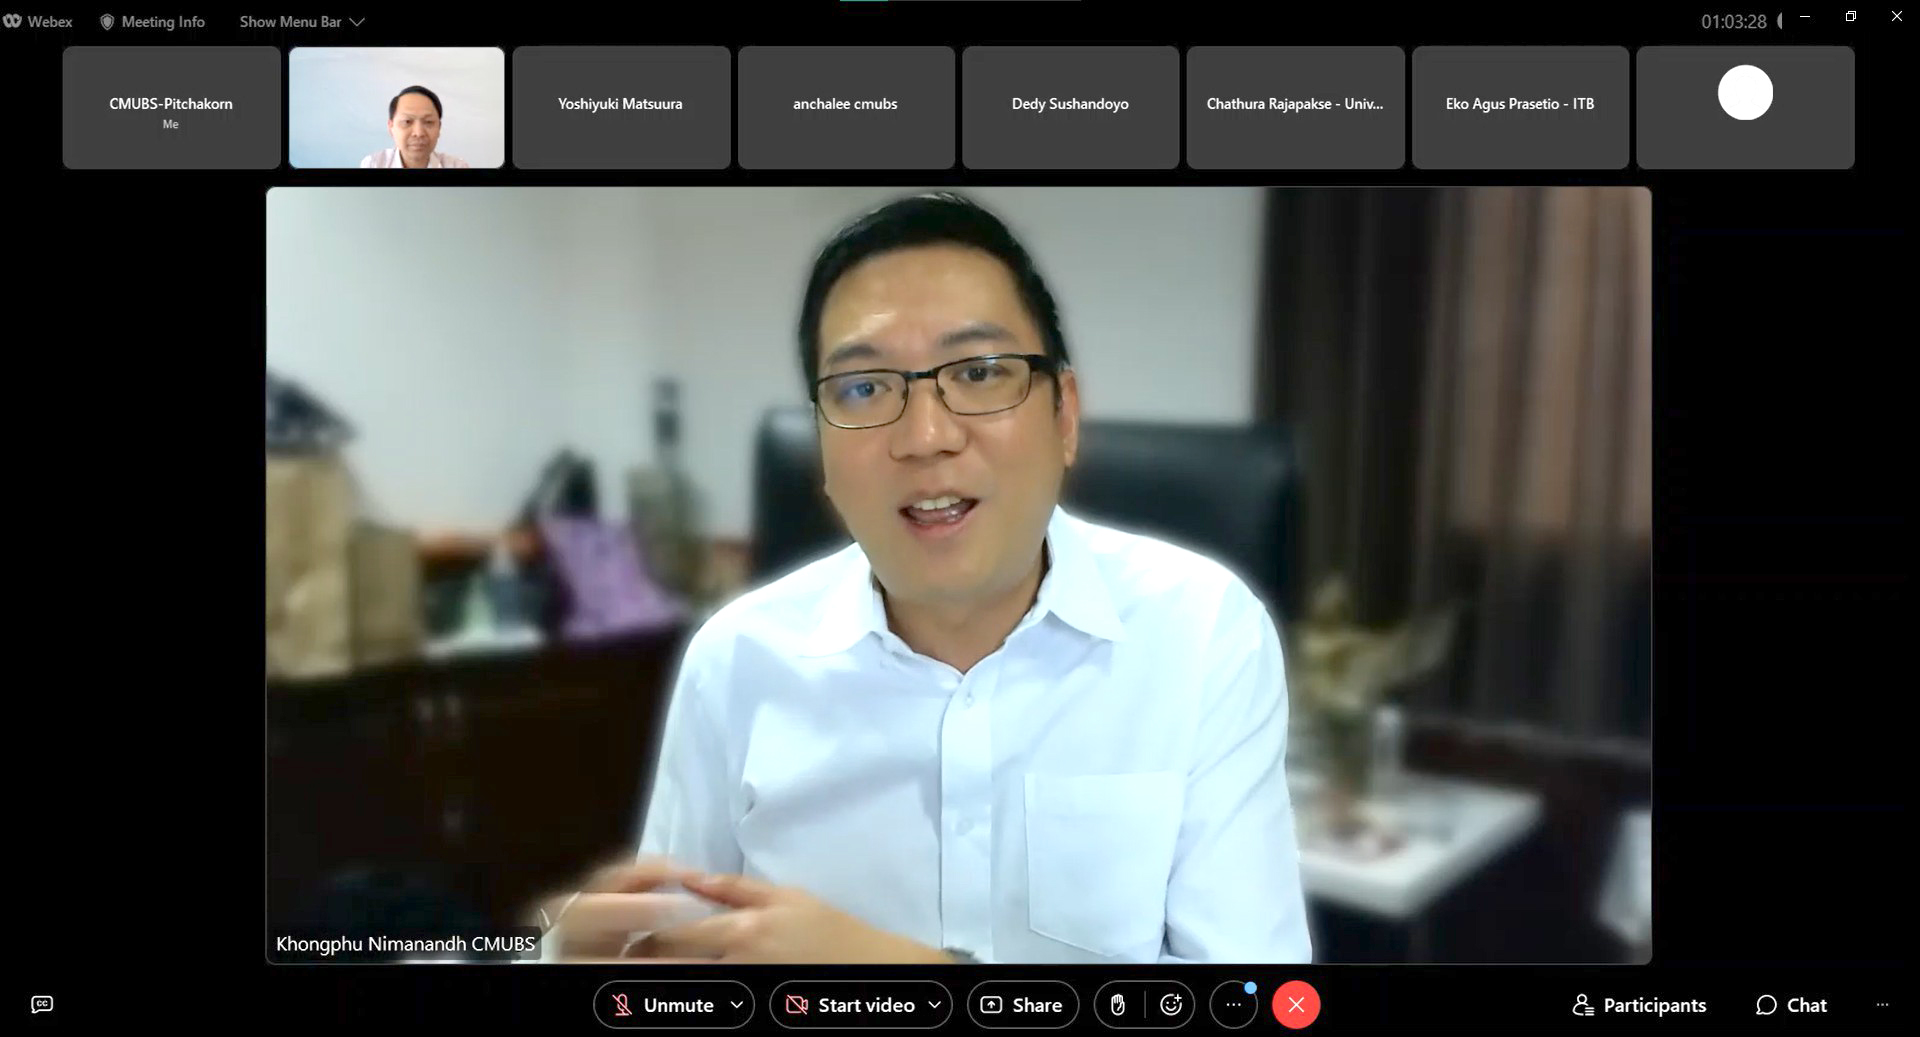Image resolution: width=1920 pixels, height=1037 pixels.
Task: Click the Participants person icon
Action: (x=1583, y=1005)
